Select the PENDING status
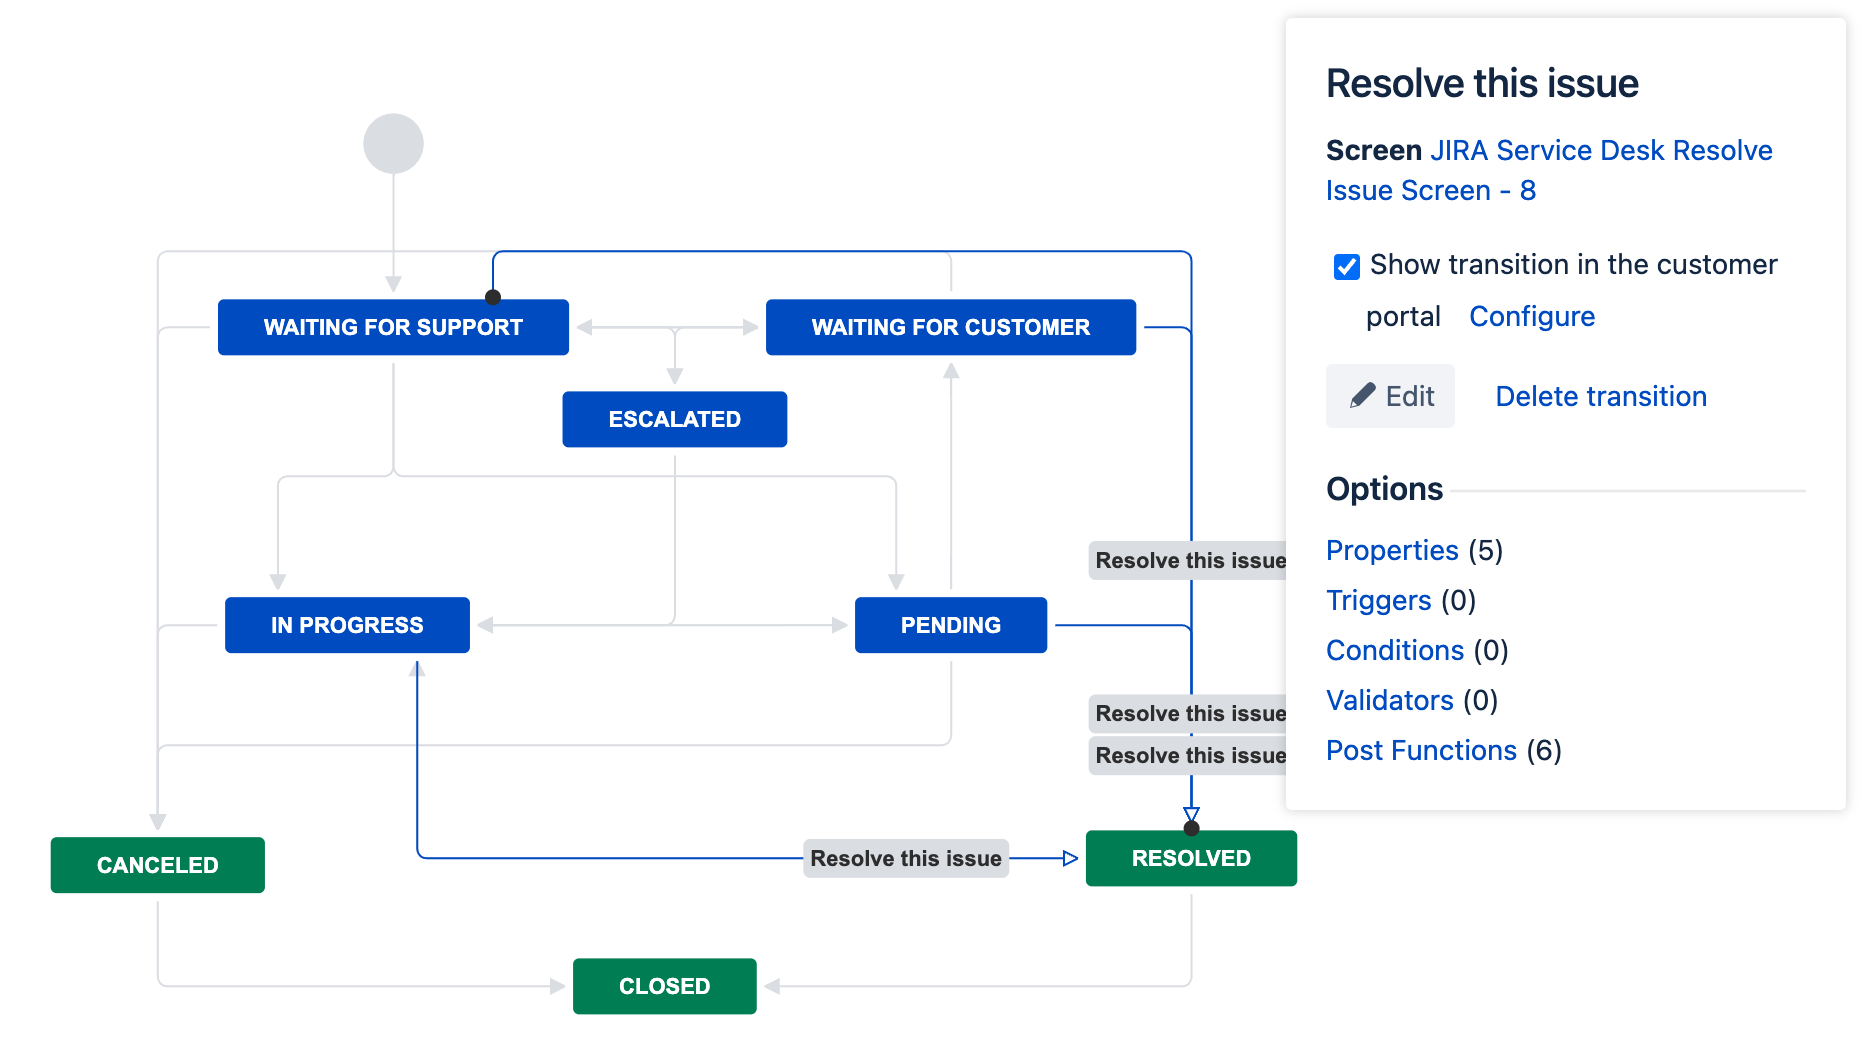The image size is (1868, 1048). [950, 624]
